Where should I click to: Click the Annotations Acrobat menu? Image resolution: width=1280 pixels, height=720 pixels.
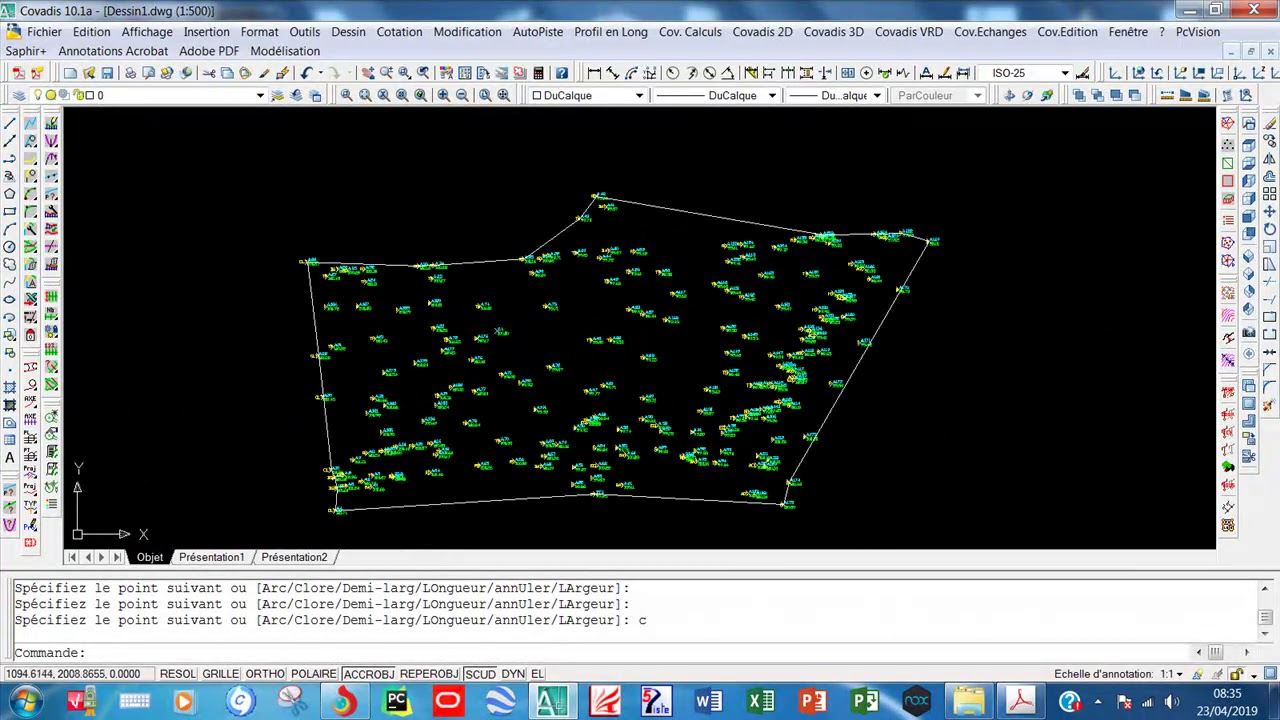click(x=113, y=51)
